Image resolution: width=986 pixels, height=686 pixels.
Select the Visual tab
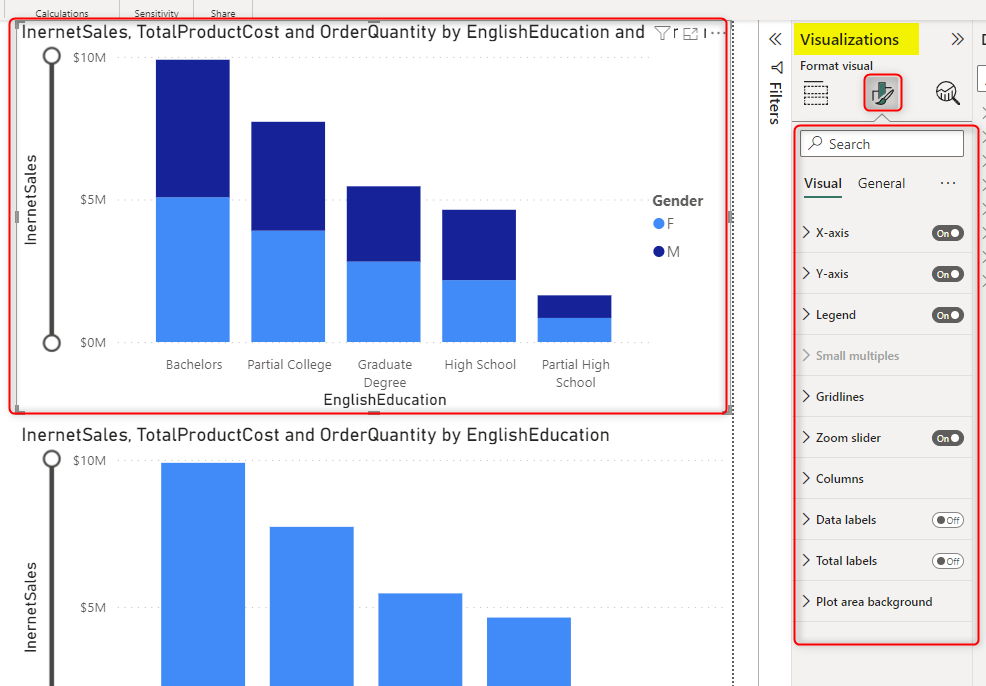coord(823,183)
